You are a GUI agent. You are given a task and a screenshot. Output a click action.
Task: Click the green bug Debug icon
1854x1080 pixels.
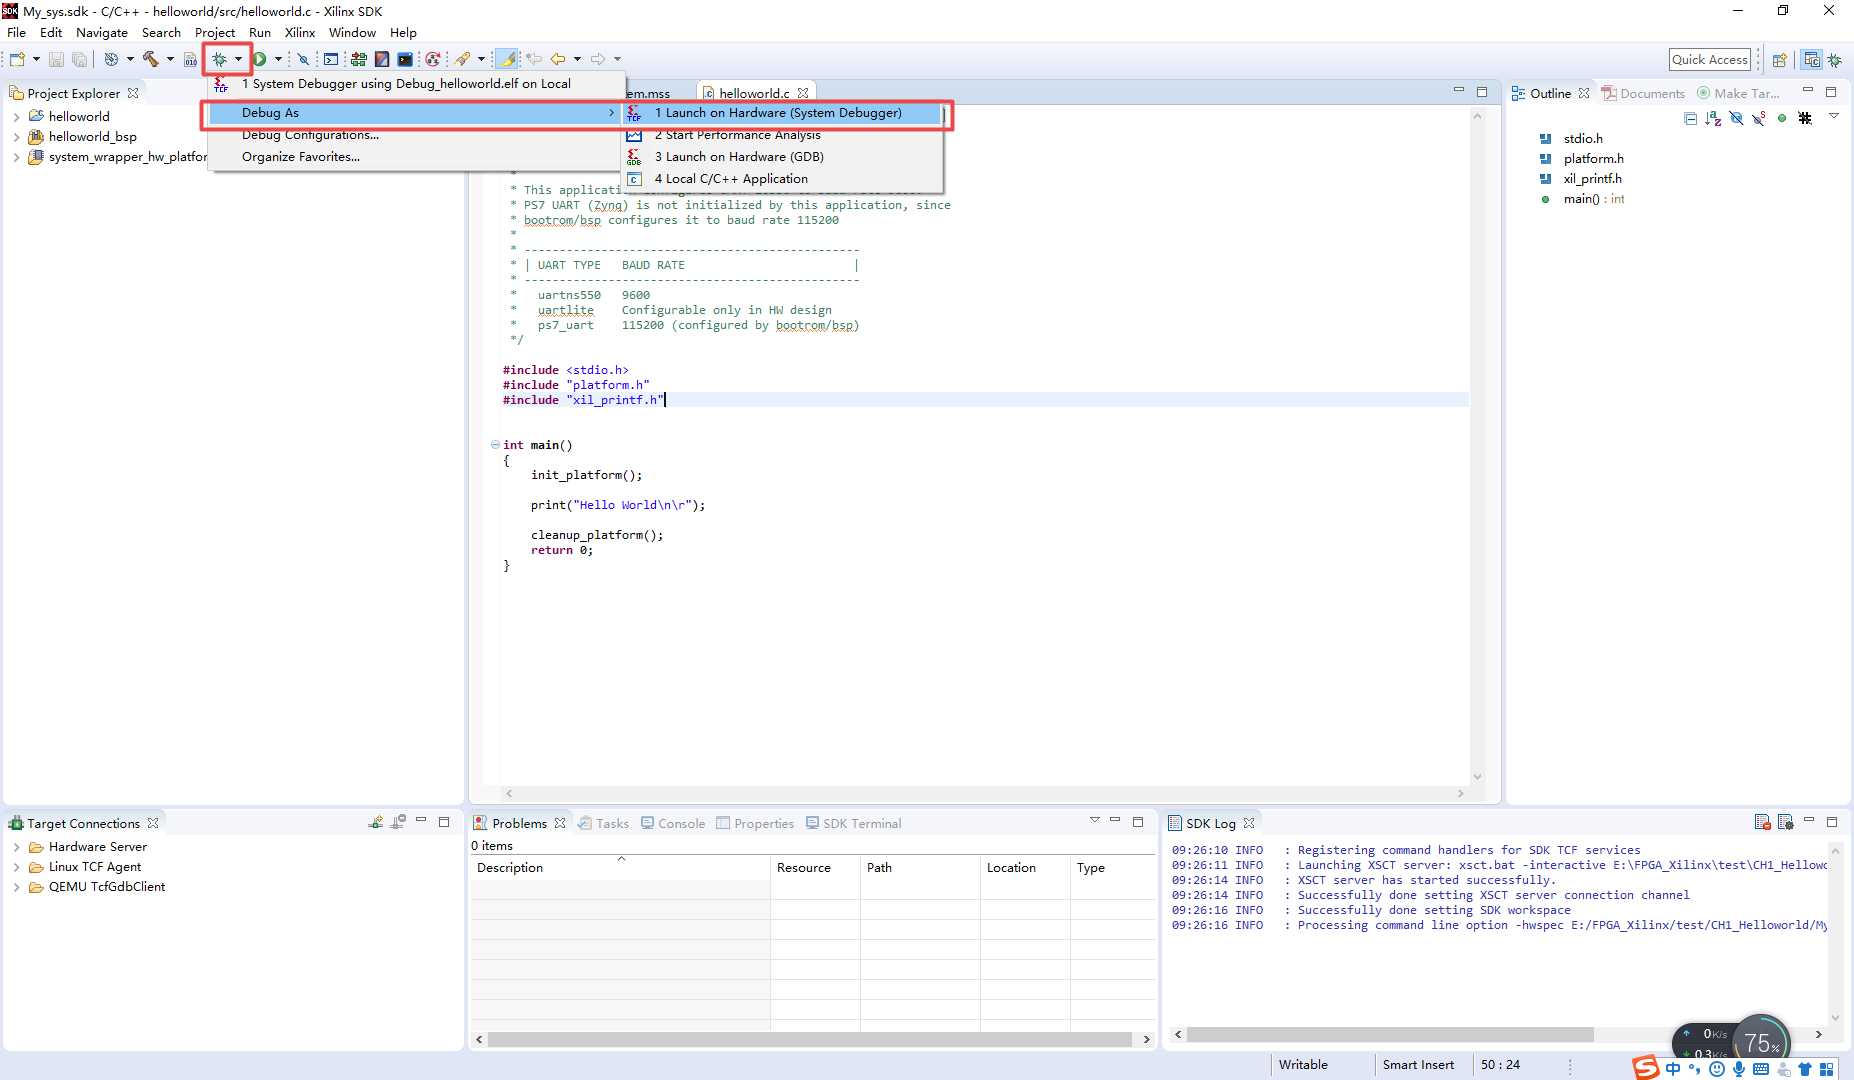coord(219,59)
